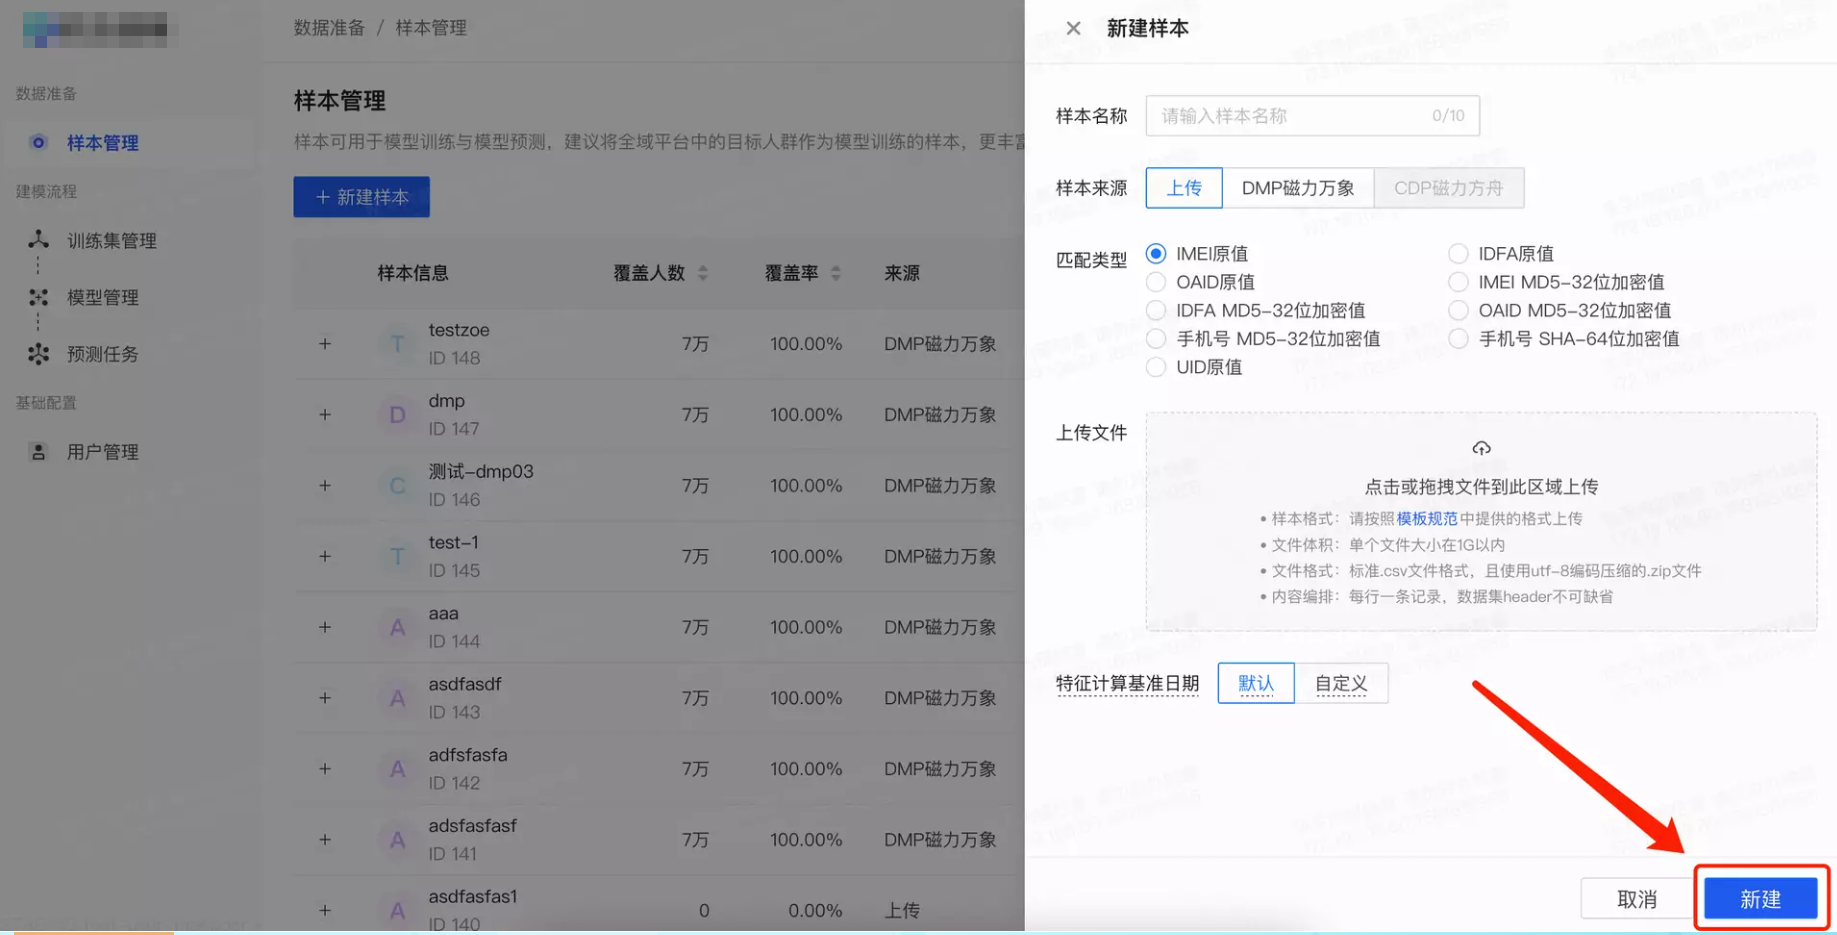
Task: Choose 手机号 MD5-32位加密值 option
Action: tap(1157, 338)
